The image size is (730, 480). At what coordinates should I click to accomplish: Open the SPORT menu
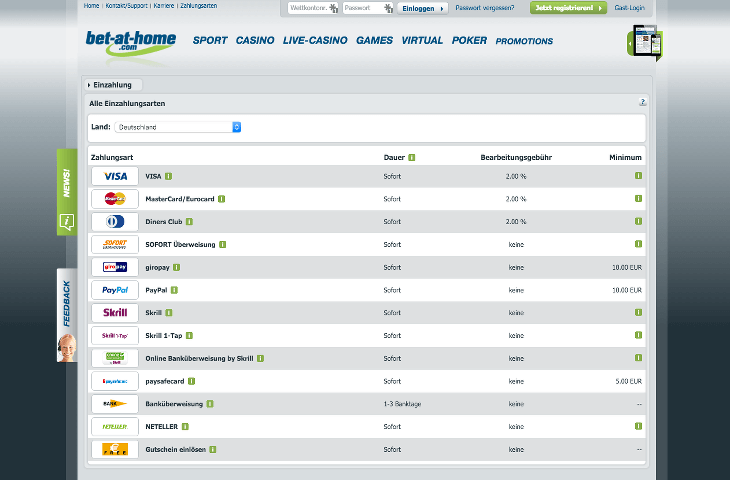point(210,41)
